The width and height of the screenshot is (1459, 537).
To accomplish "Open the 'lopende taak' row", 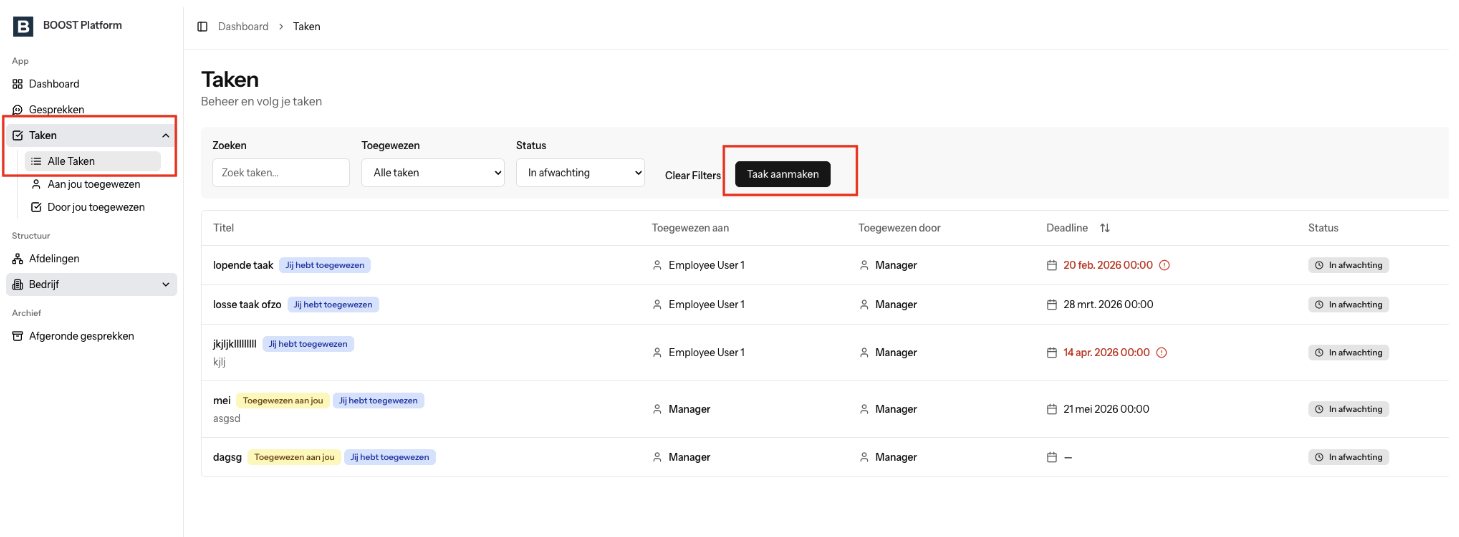I will [x=824, y=265].
